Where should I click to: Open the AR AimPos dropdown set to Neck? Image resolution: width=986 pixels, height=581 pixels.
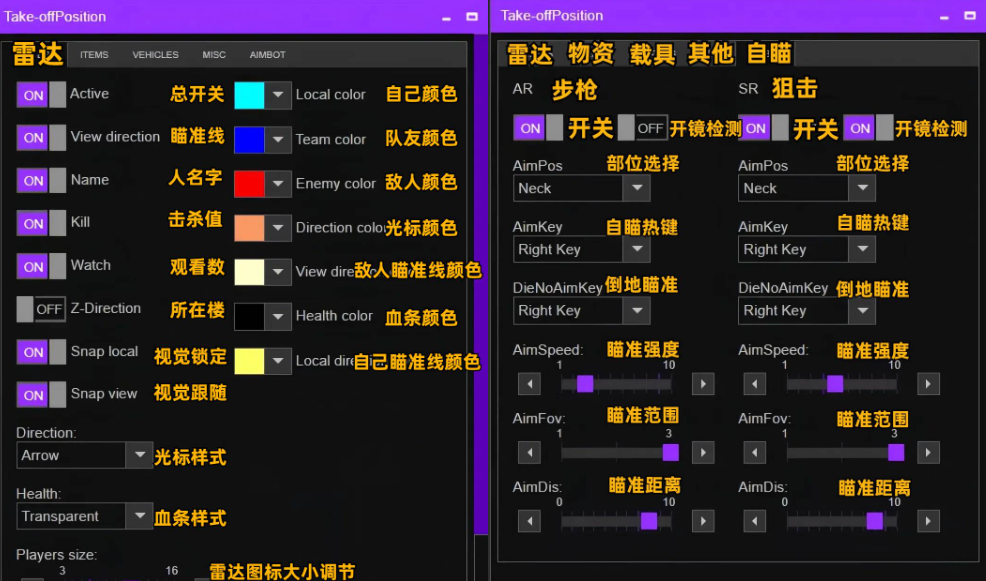pyautogui.click(x=581, y=188)
